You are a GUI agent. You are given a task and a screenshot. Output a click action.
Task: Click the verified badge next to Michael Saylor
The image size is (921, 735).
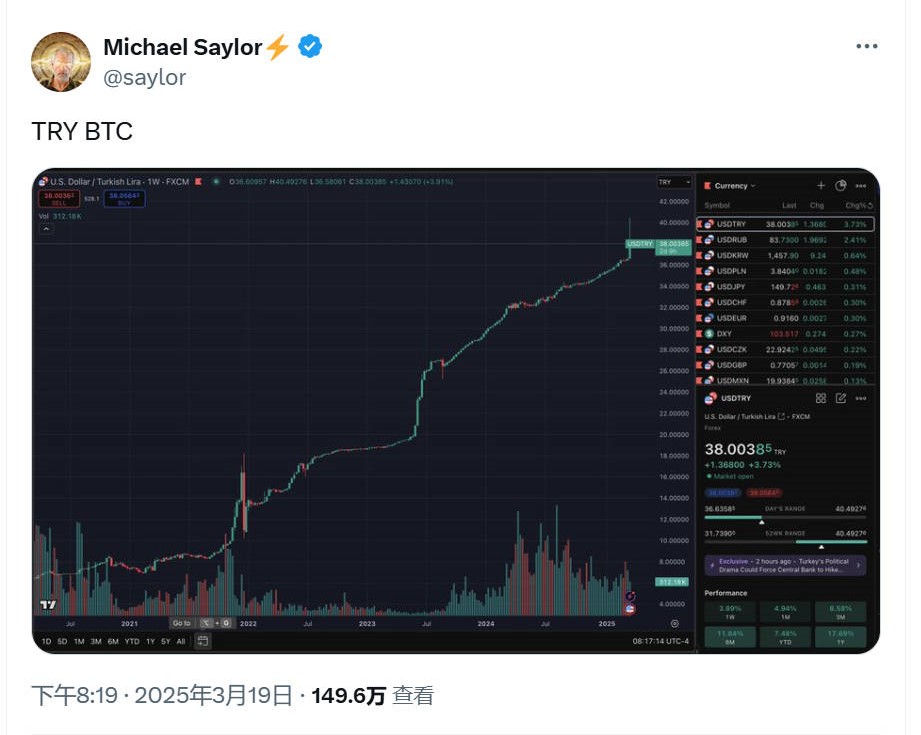tap(311, 46)
